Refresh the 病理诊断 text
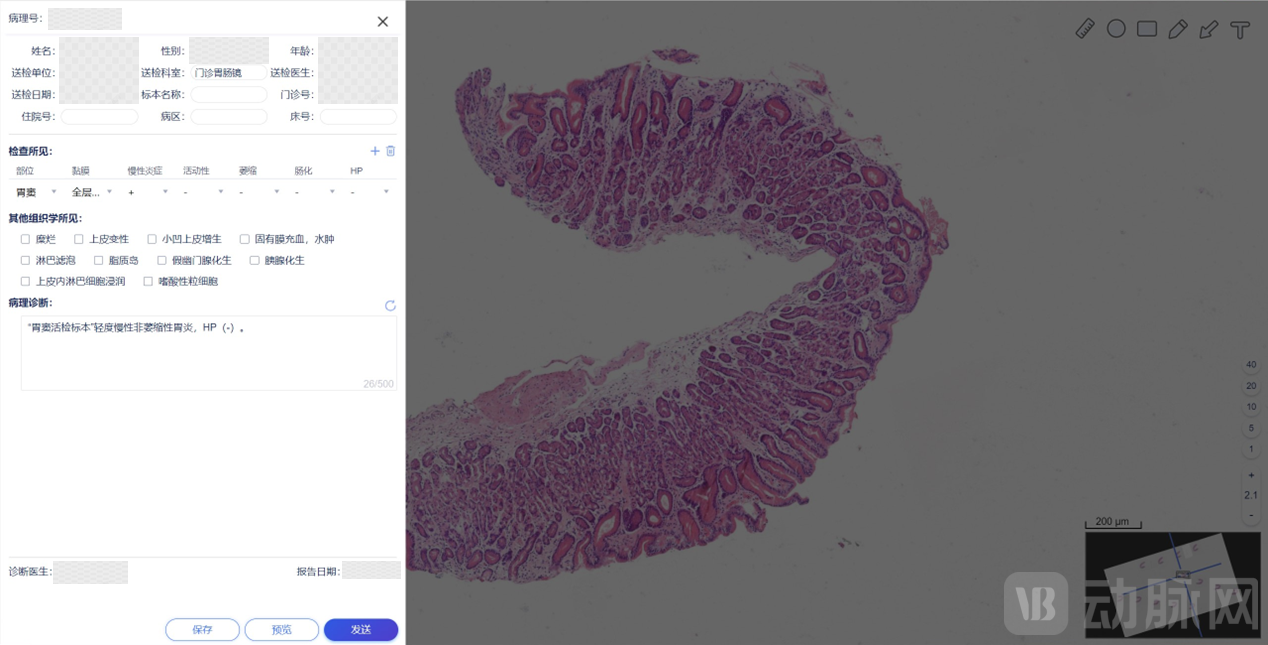The image size is (1268, 645). (x=390, y=305)
